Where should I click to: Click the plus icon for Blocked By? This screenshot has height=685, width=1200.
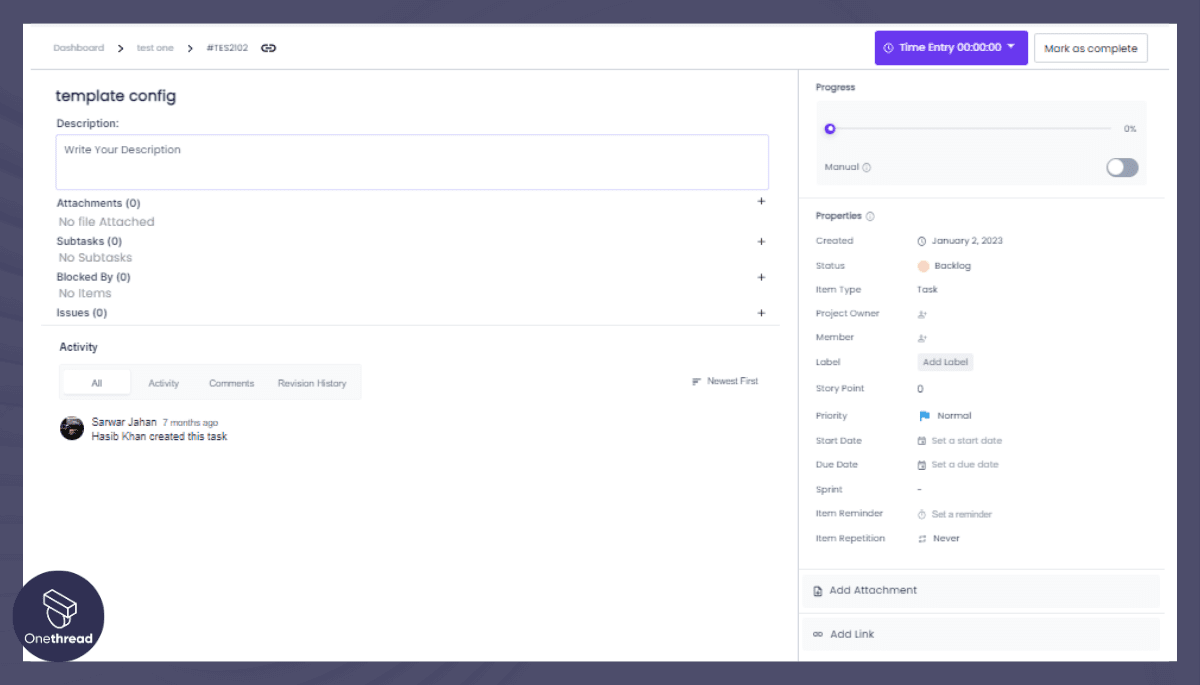761,277
